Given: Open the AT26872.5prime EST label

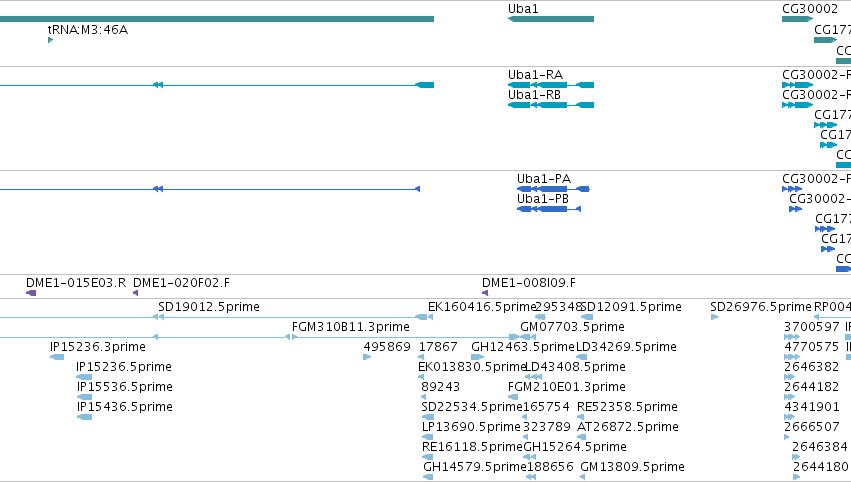Looking at the screenshot, I should click(627, 428).
